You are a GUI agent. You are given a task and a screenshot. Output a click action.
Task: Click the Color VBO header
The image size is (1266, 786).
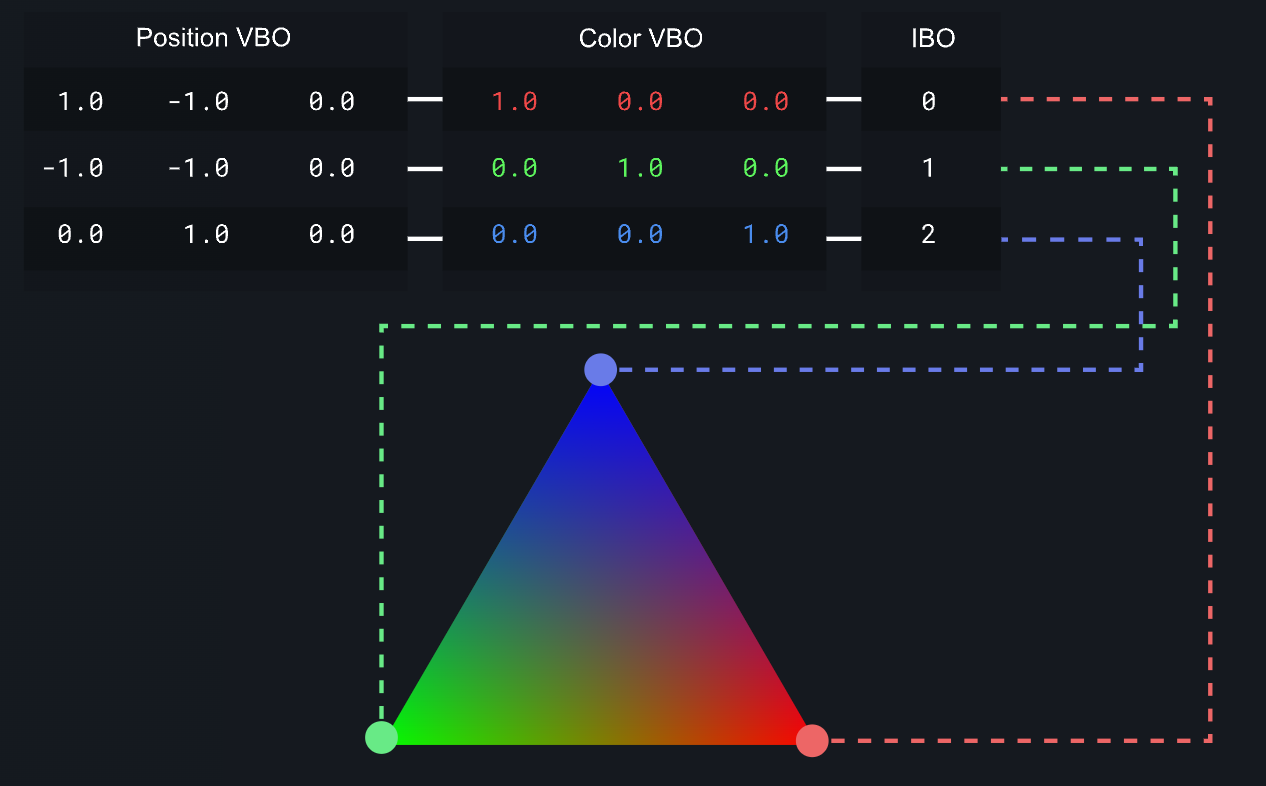pos(640,39)
